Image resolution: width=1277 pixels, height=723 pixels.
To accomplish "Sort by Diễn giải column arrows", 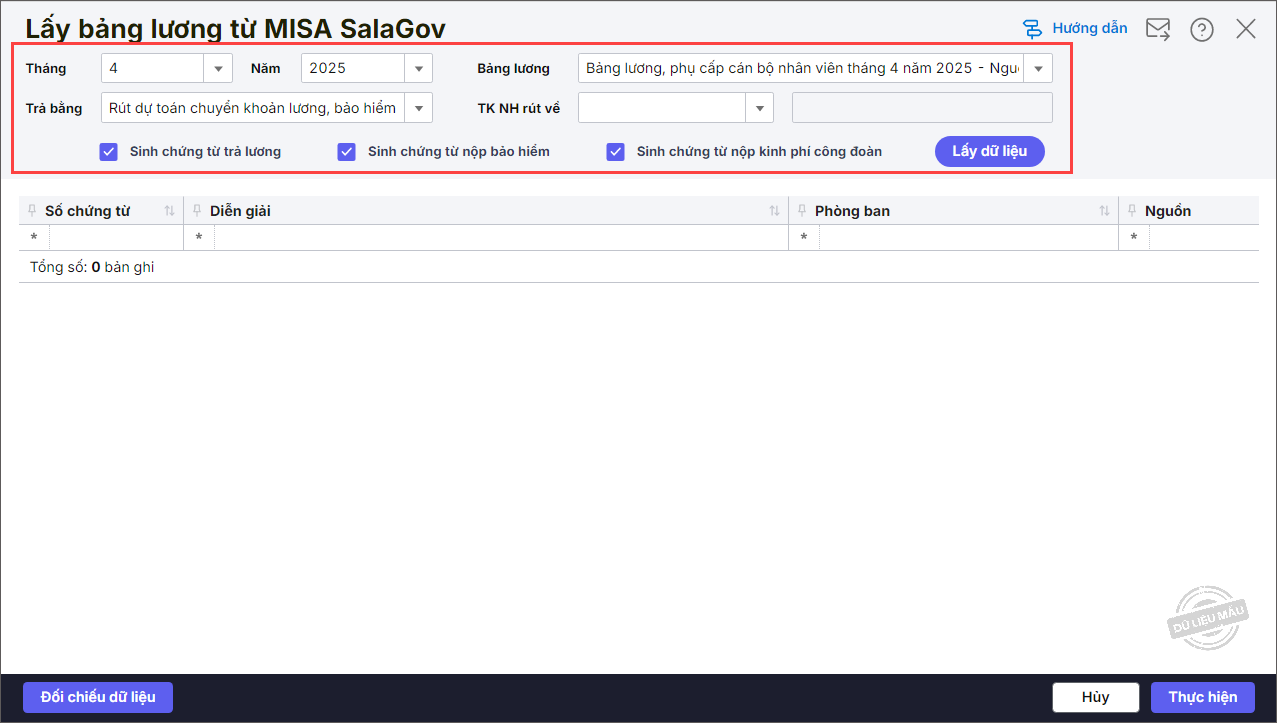I will (x=774, y=211).
